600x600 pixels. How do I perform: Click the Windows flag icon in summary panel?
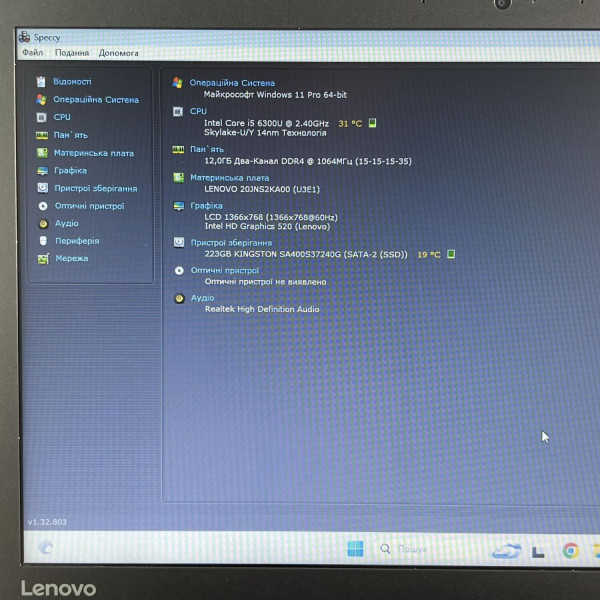click(177, 82)
